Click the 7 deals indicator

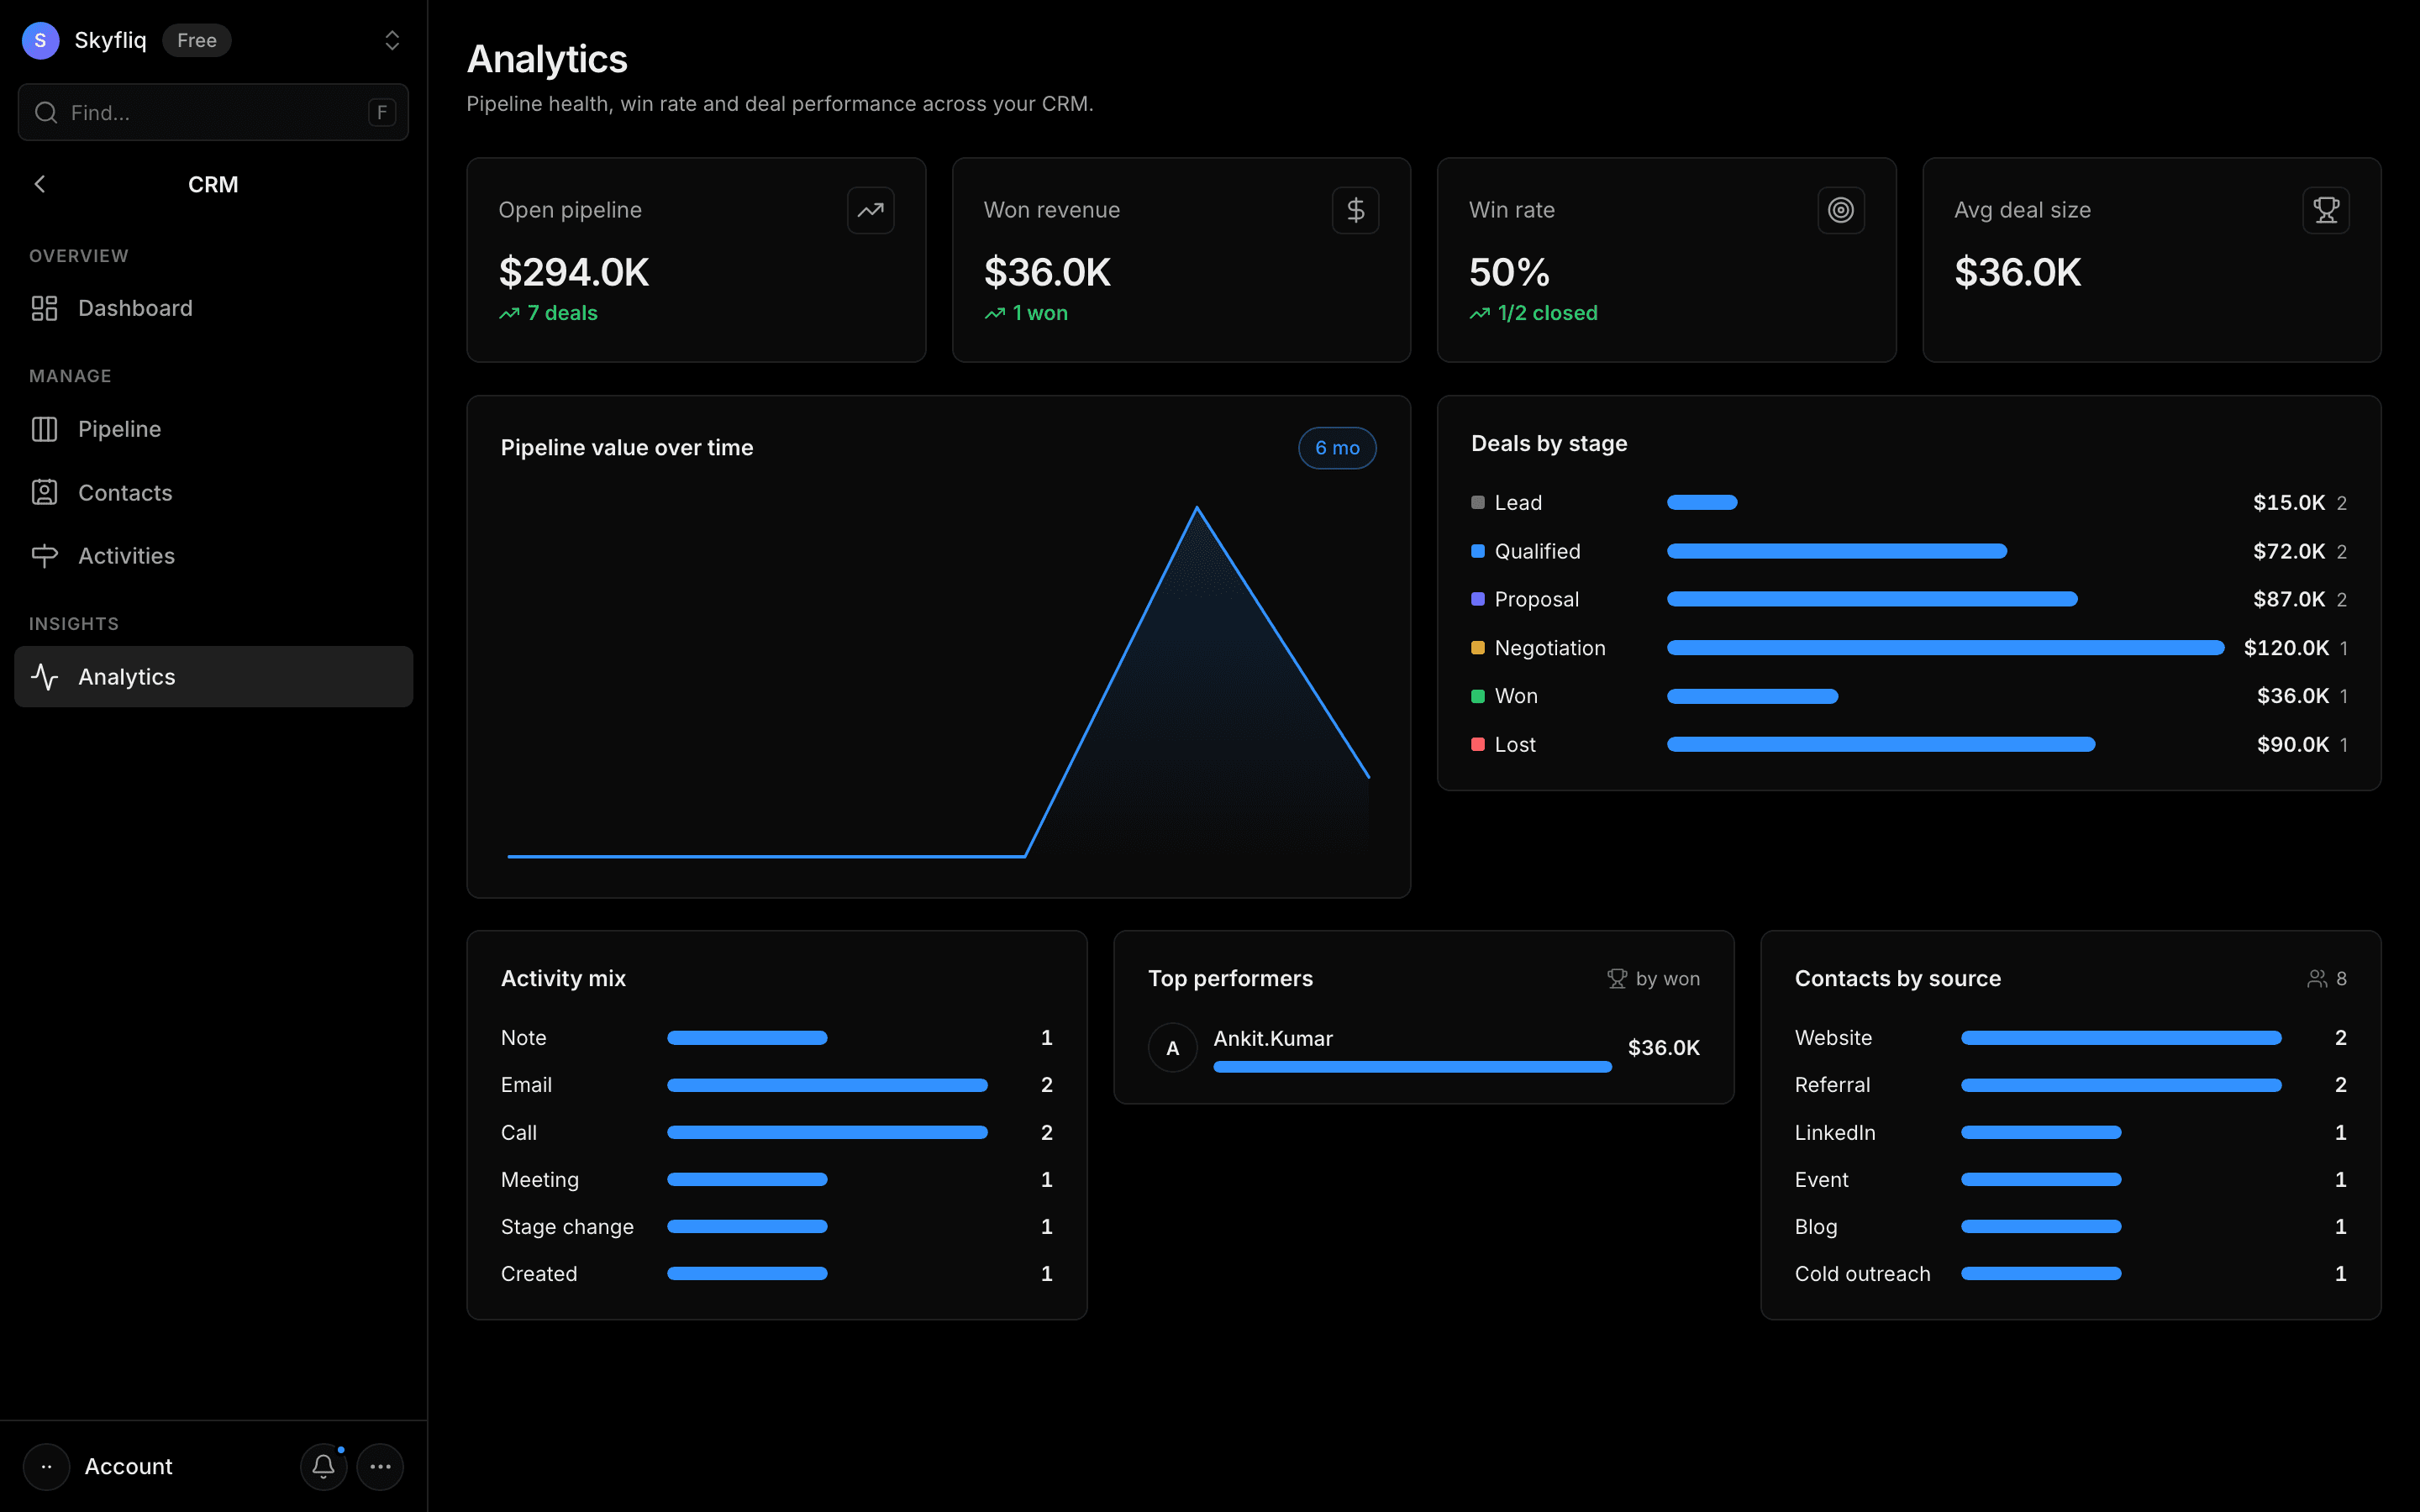tap(548, 313)
